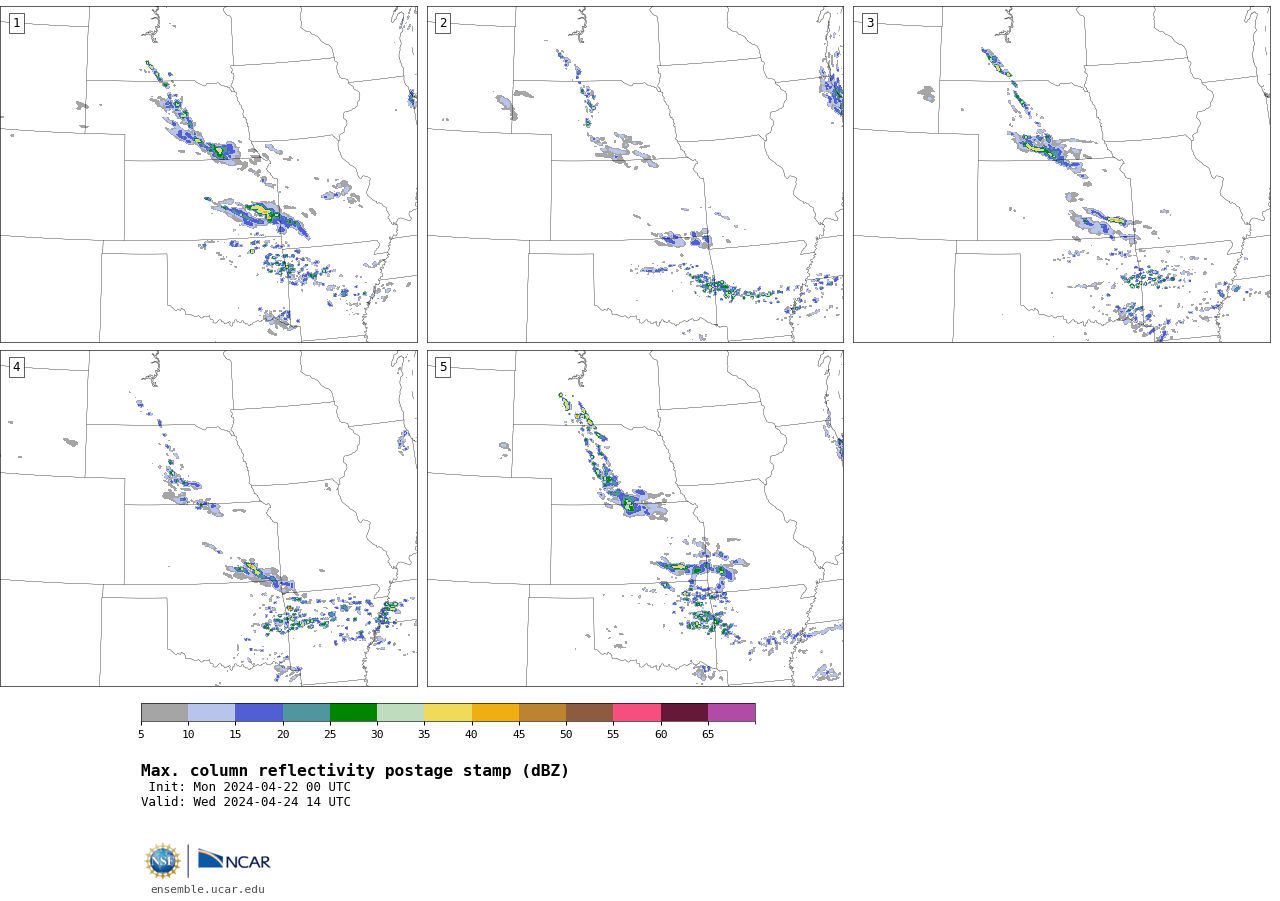Viewport: 1280px width, 901px height.
Task: Open the ensemble.ucar.edu link
Action: click(208, 890)
